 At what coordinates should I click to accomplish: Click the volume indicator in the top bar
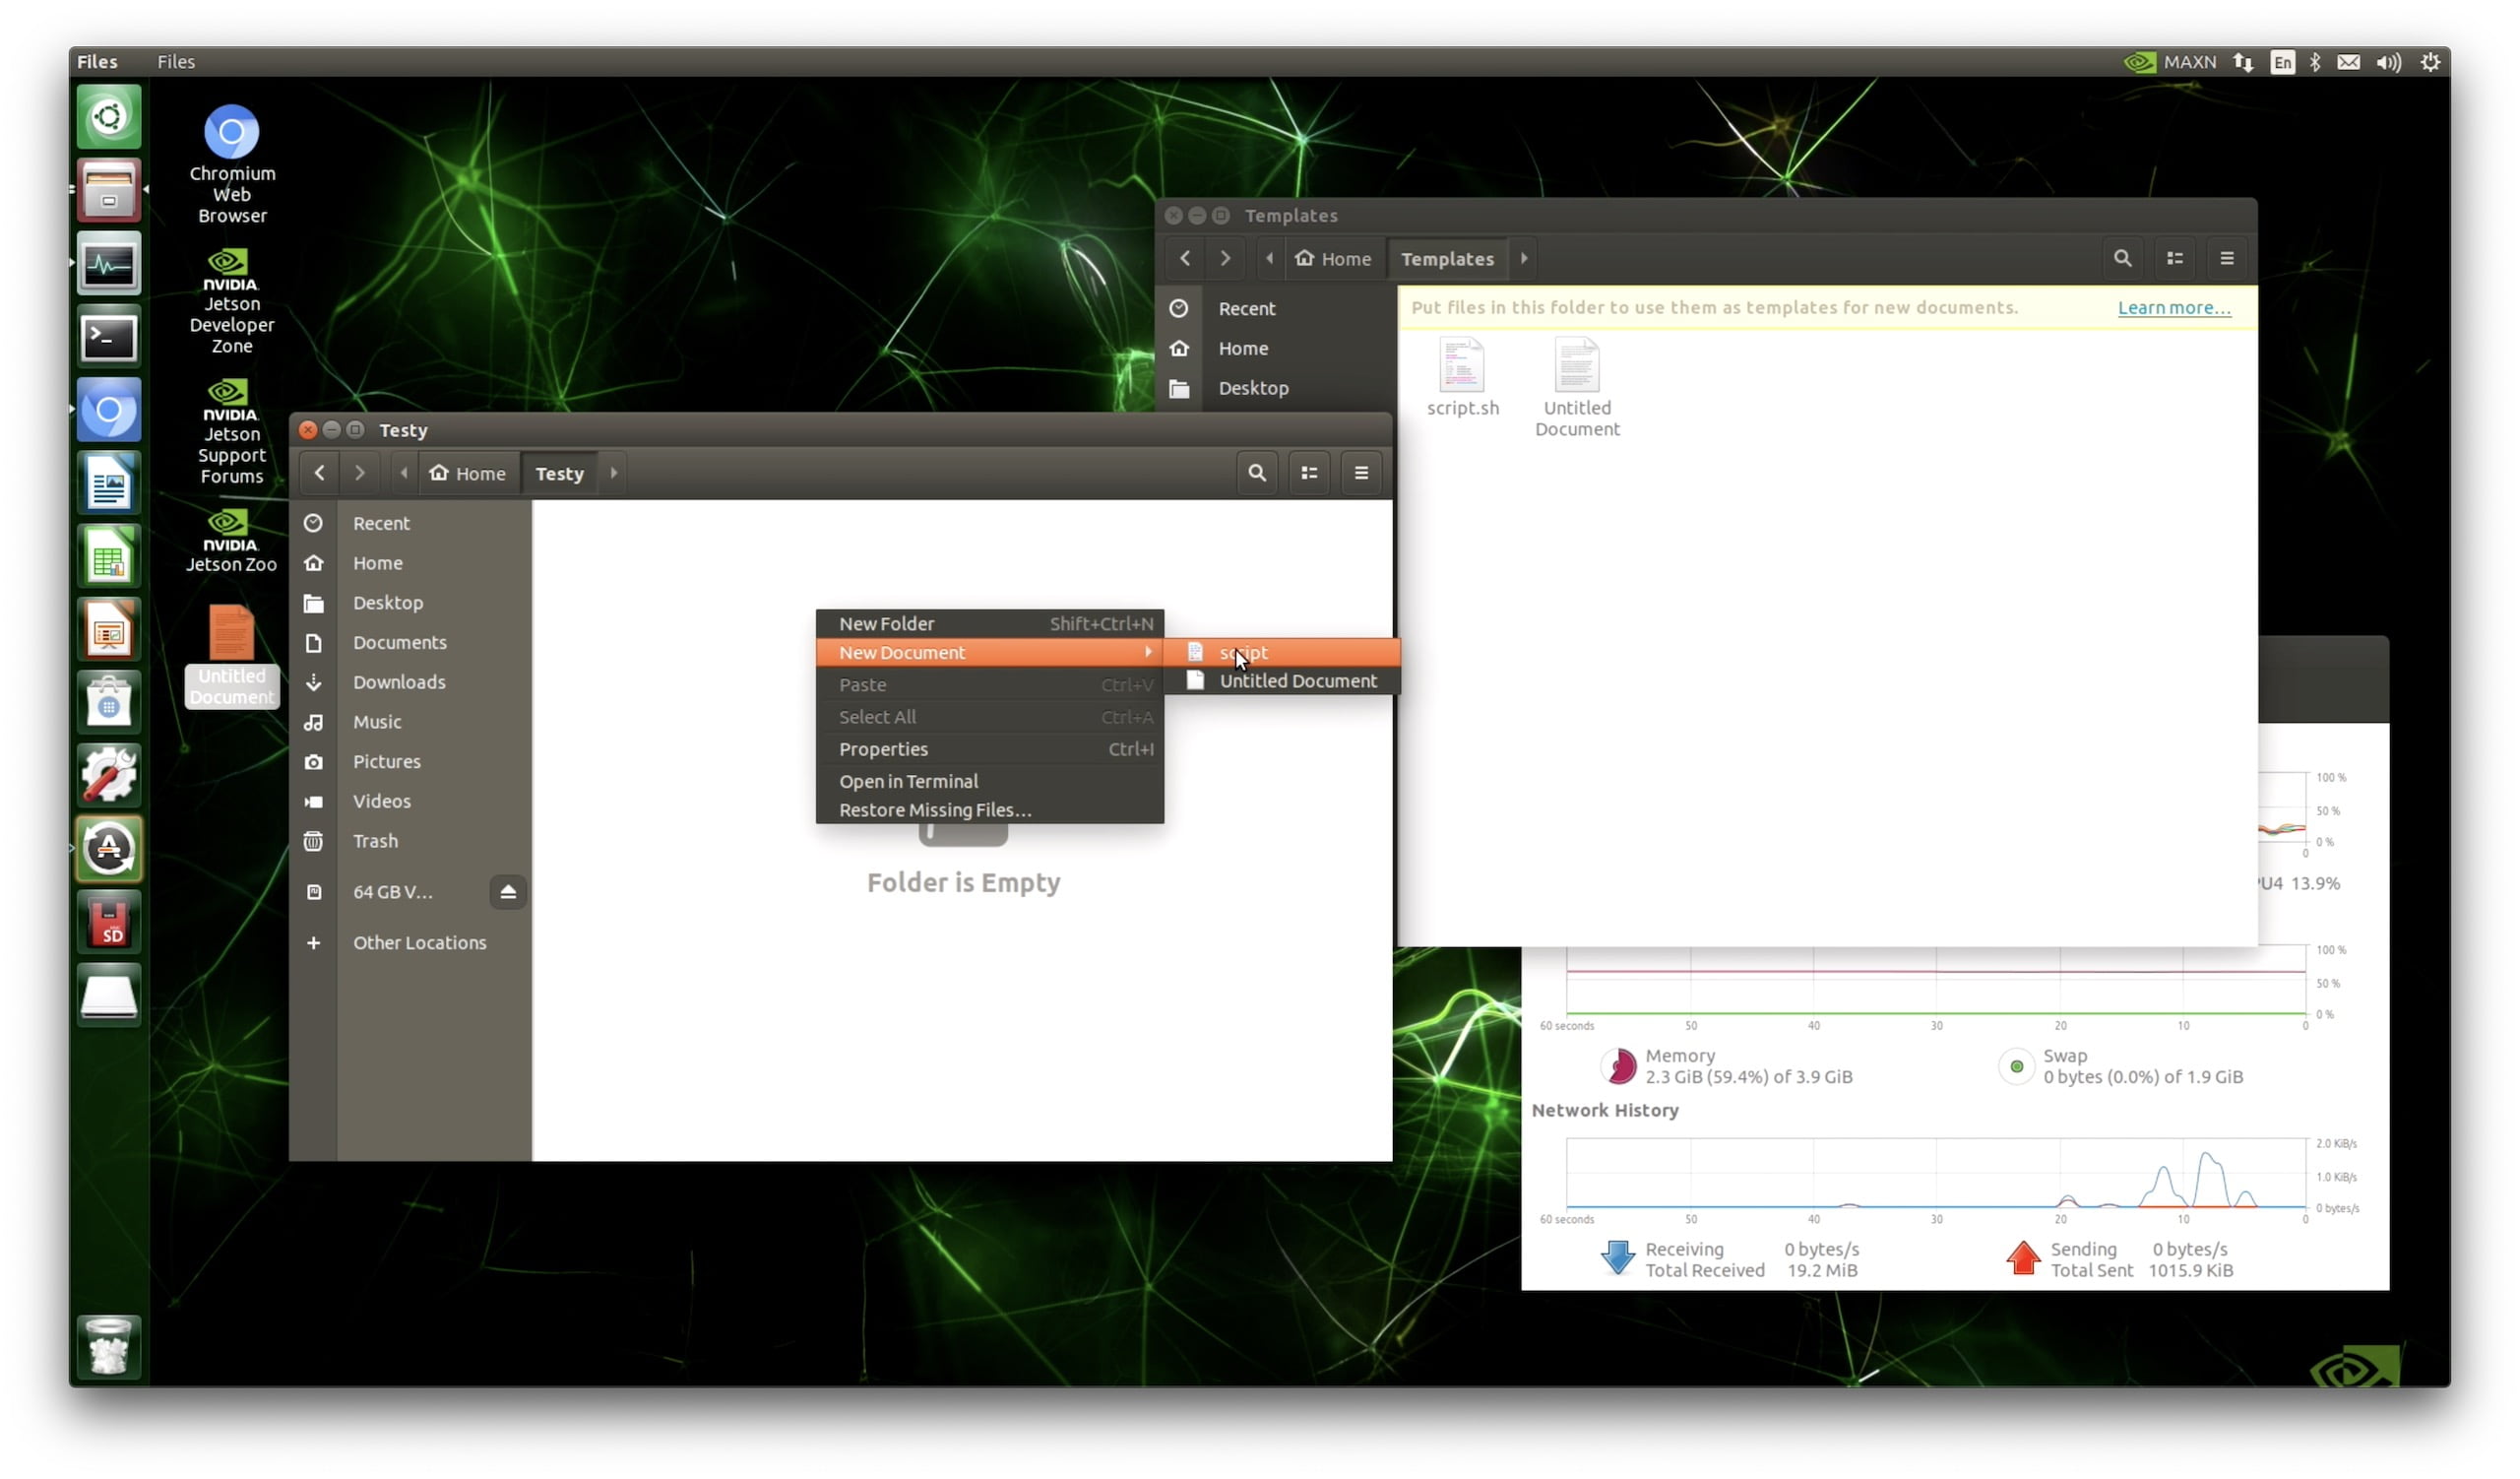point(2388,61)
